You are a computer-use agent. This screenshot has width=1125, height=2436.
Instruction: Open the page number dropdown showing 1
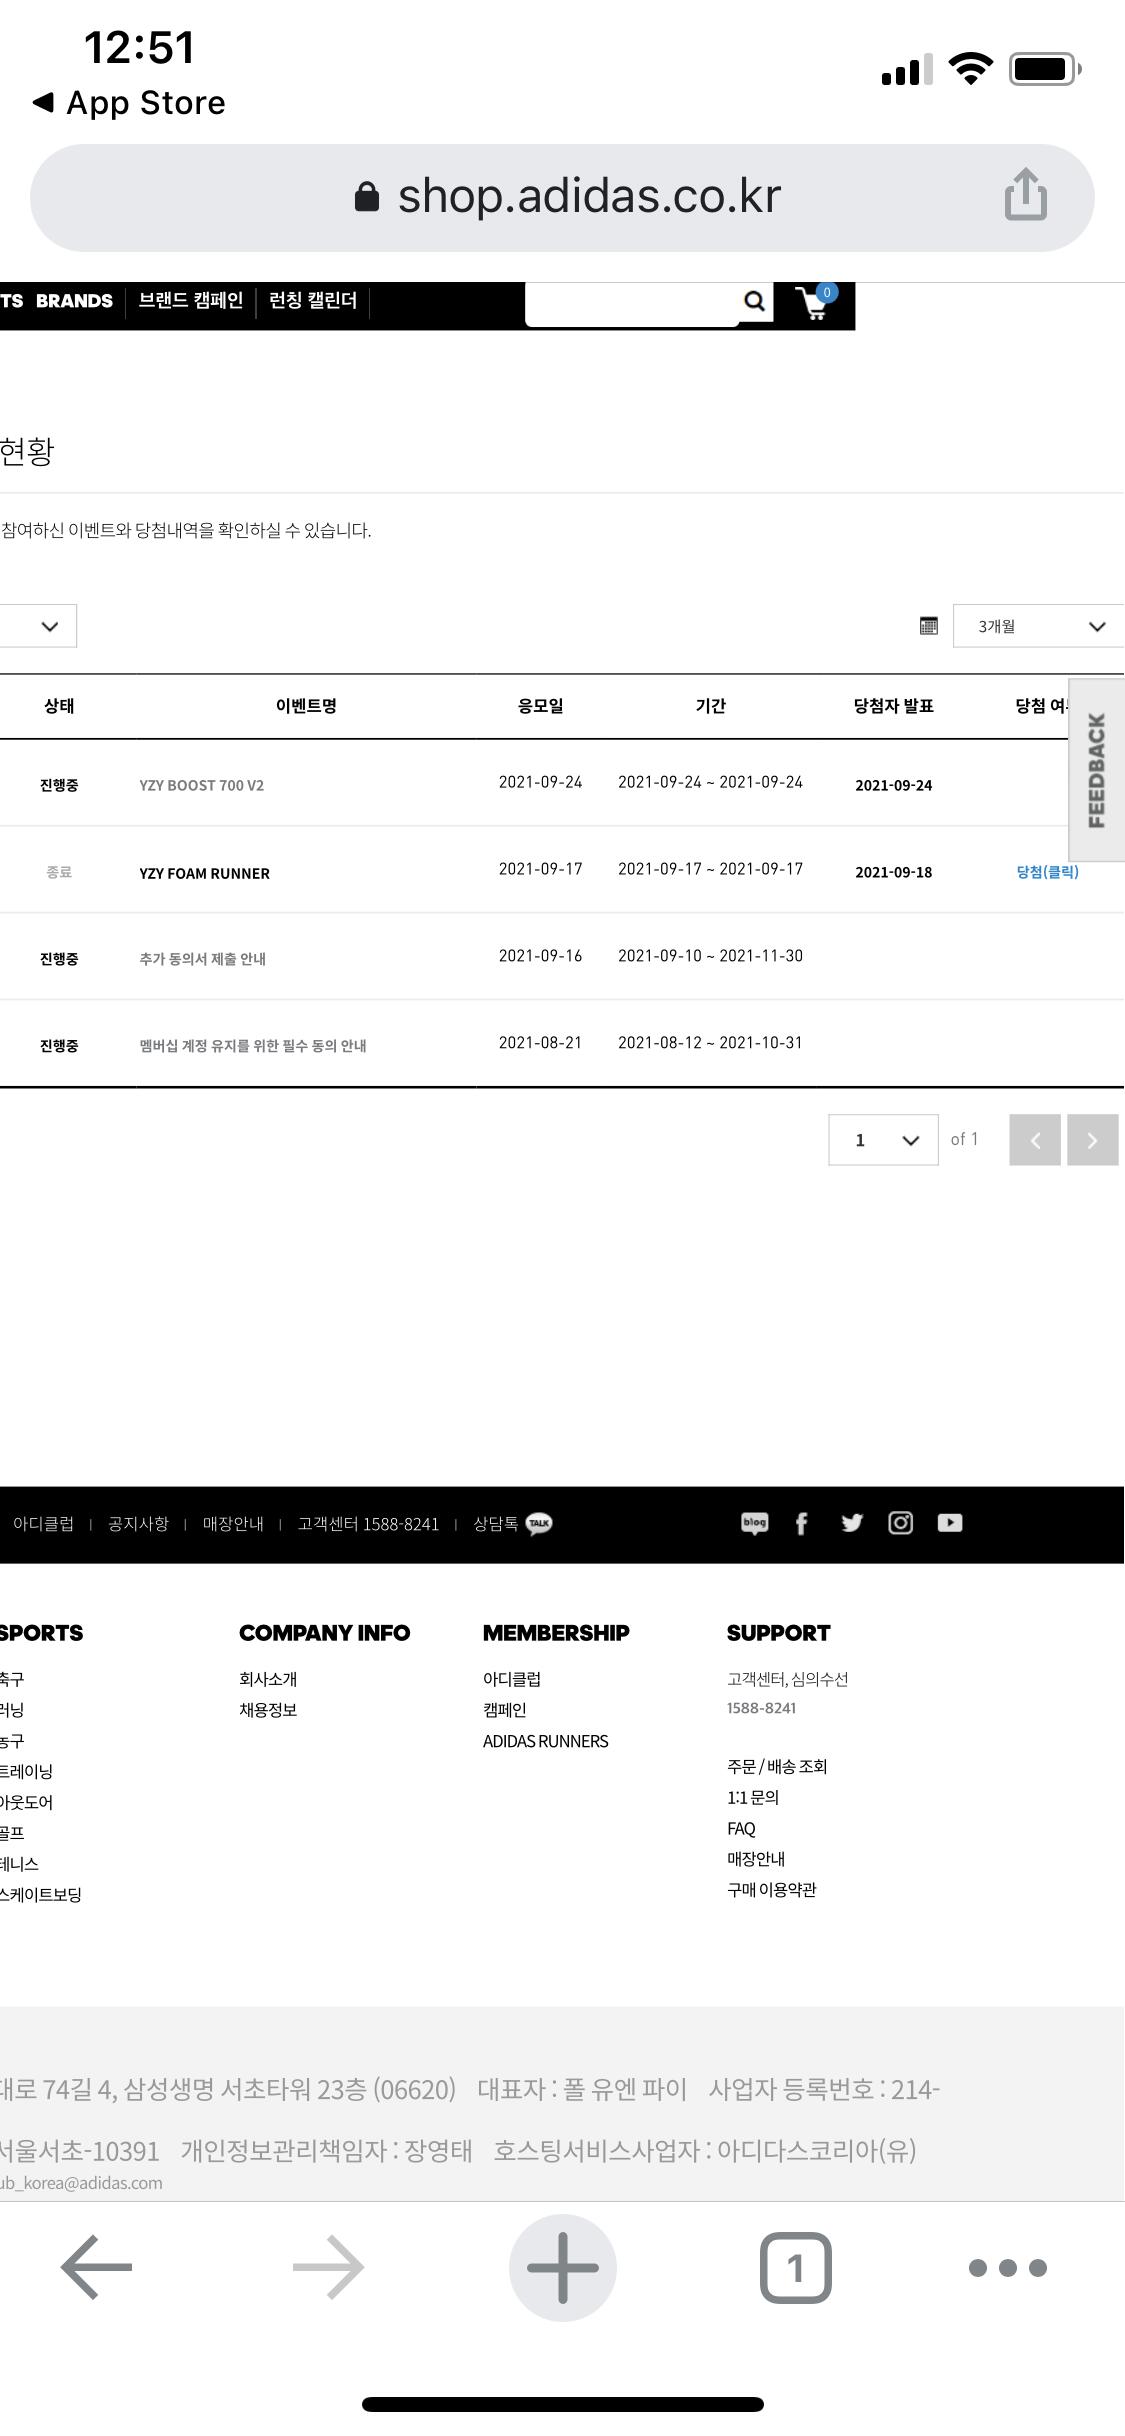(883, 1140)
